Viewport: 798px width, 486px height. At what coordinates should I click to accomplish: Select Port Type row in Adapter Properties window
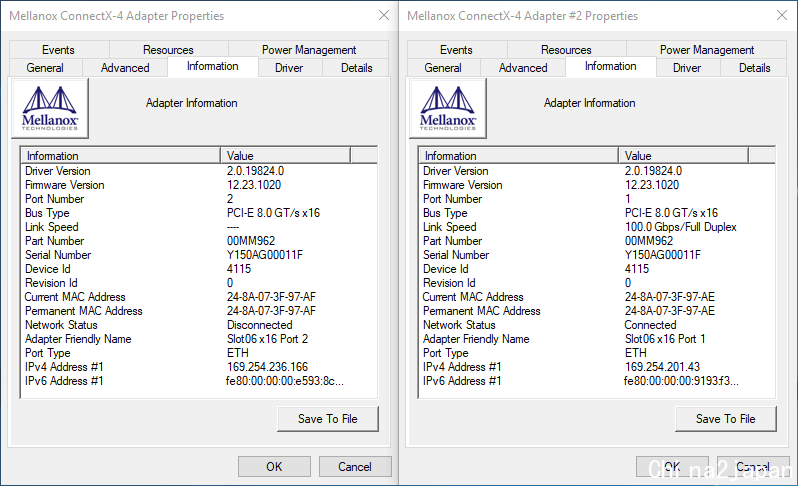[199, 353]
